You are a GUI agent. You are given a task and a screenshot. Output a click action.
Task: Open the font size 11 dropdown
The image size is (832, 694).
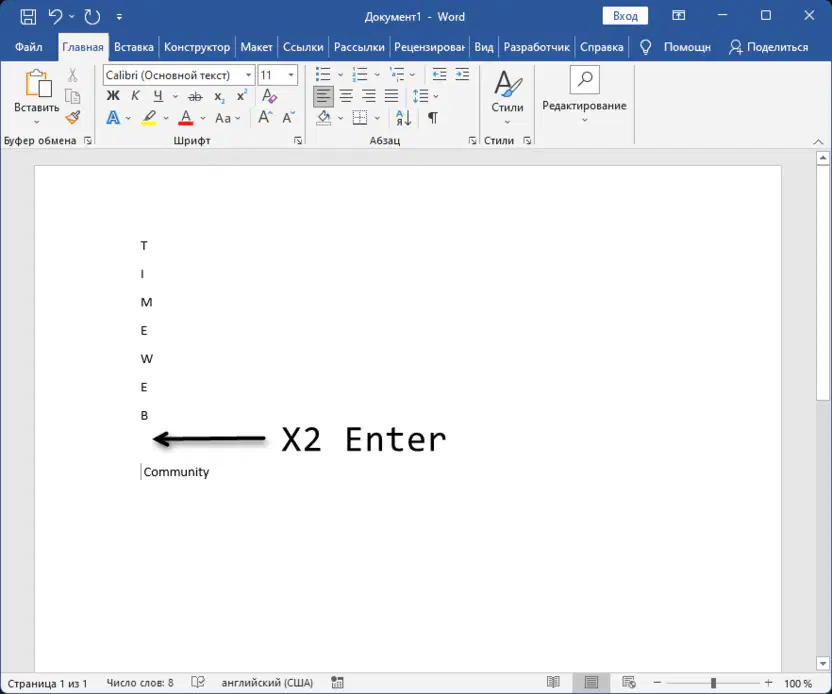[x=291, y=75]
